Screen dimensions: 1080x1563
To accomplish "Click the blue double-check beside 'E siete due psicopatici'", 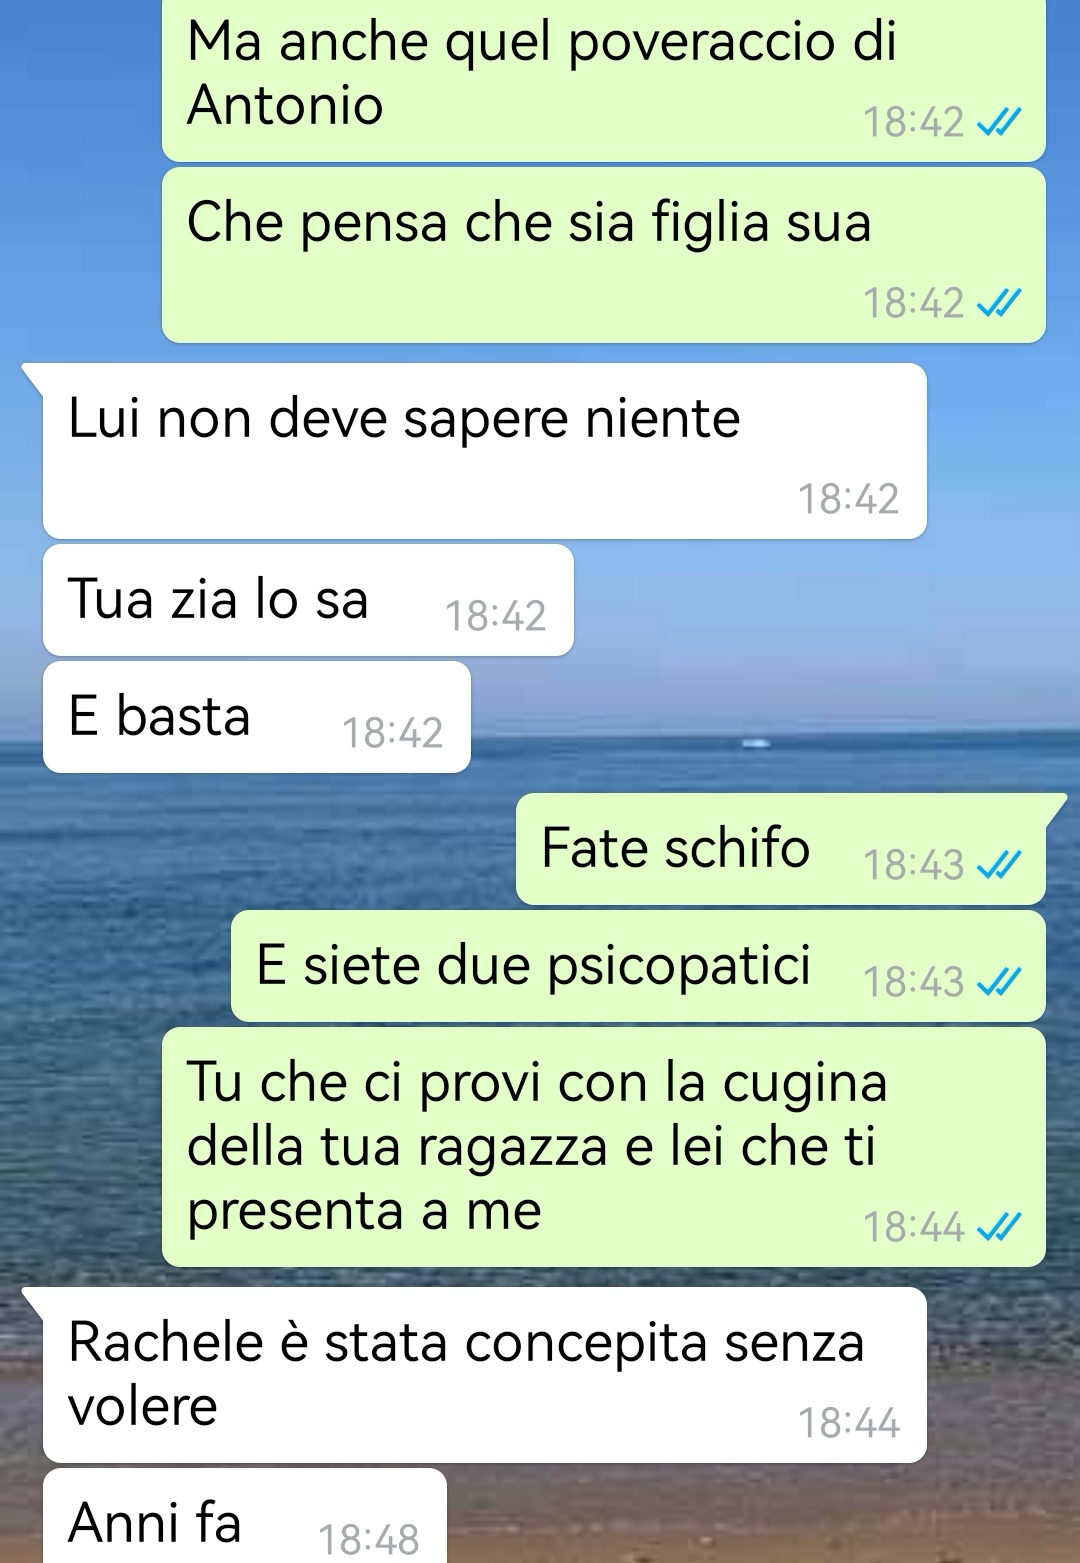I will 998,982.
